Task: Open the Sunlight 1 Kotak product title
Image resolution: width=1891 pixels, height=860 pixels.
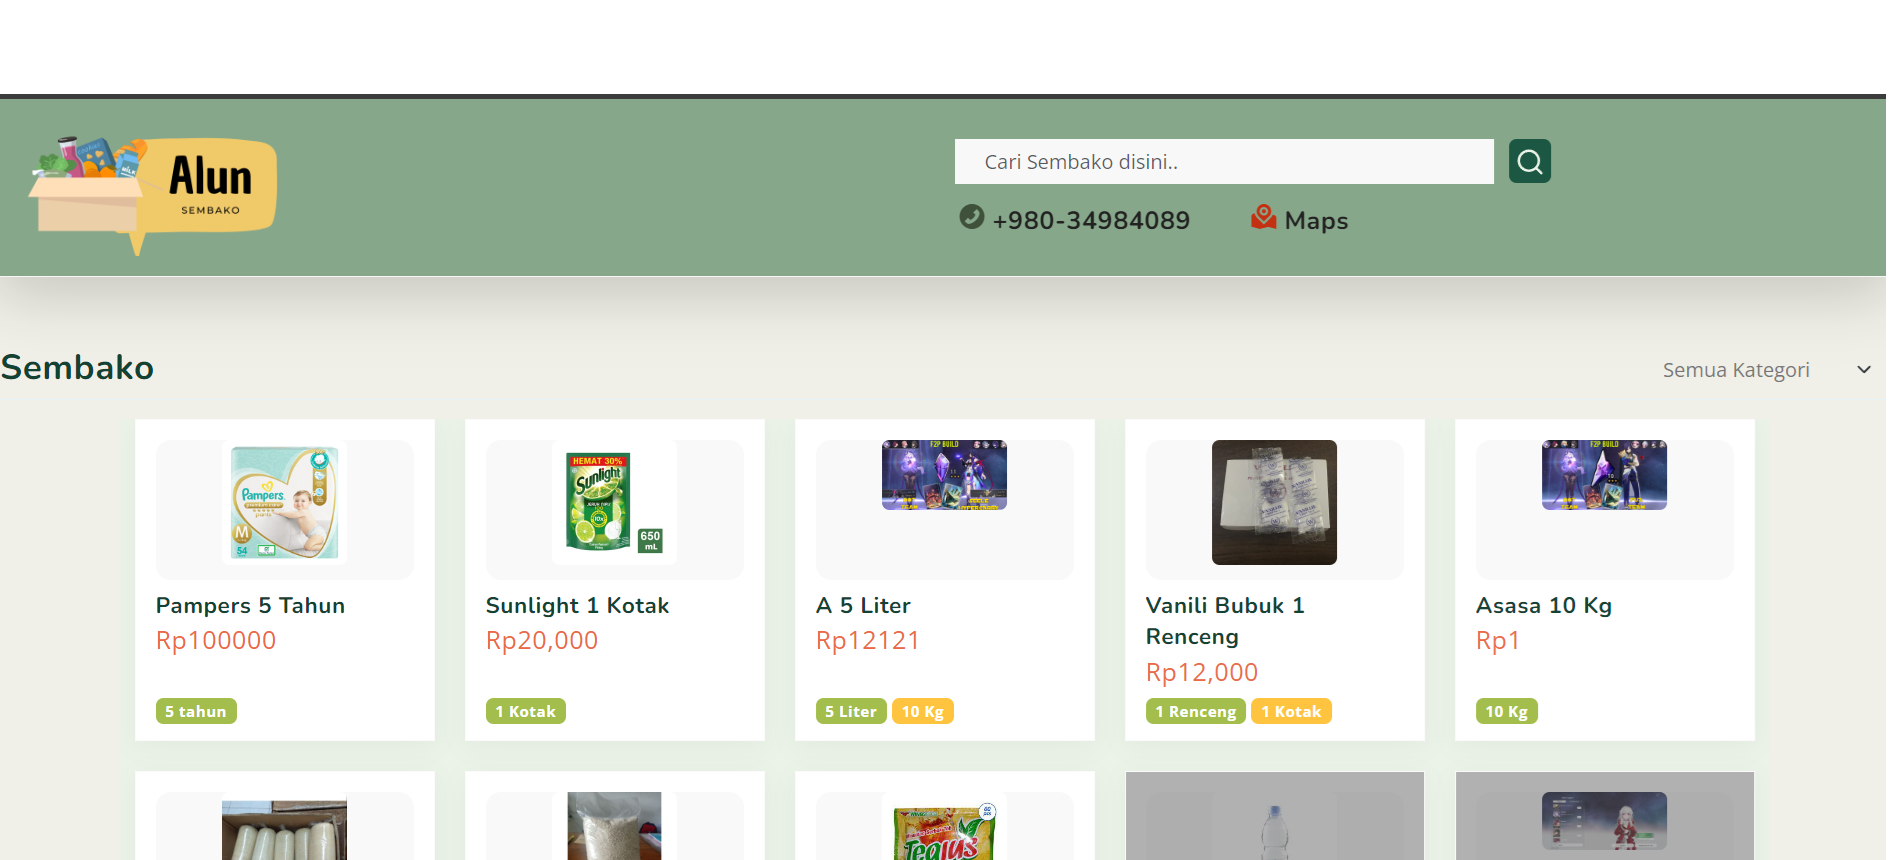Action: tap(577, 605)
